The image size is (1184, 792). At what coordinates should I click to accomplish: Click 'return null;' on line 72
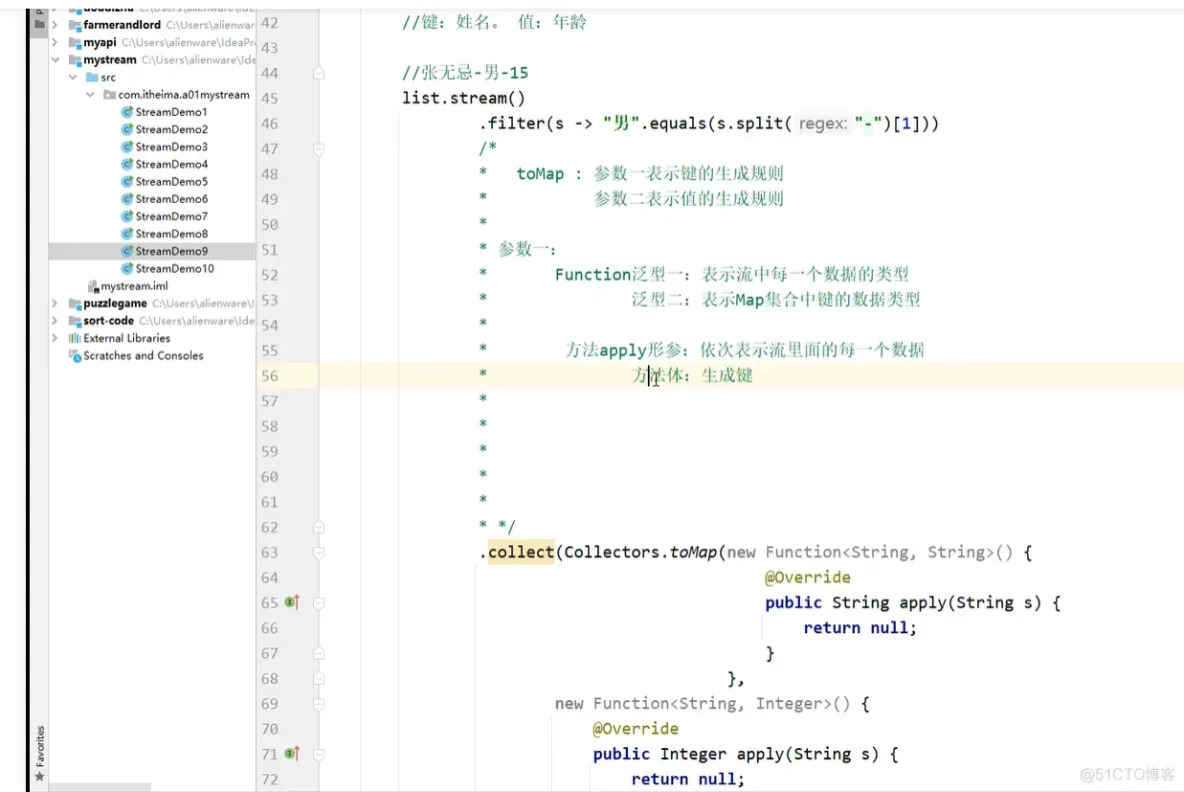pyautogui.click(x=687, y=779)
